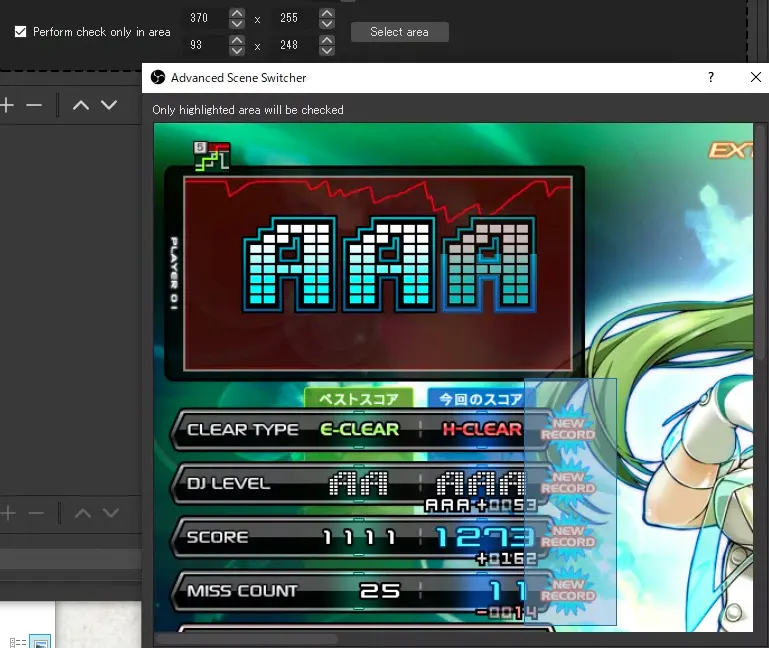Click the 255 input field
The width and height of the screenshot is (769, 648).
click(x=296, y=18)
